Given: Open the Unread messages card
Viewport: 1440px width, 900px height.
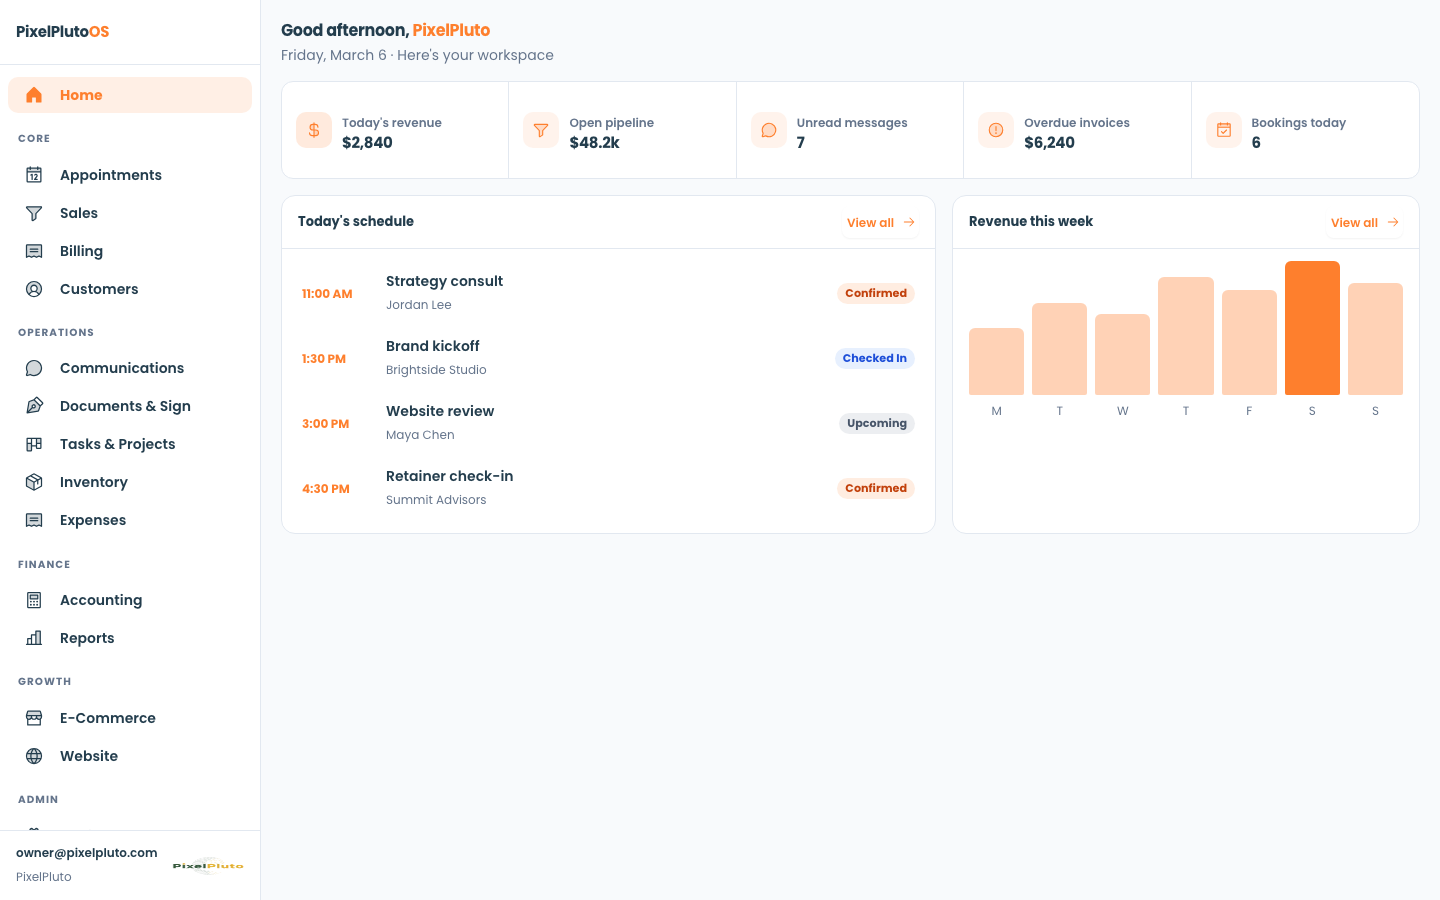Looking at the screenshot, I should pos(850,130).
